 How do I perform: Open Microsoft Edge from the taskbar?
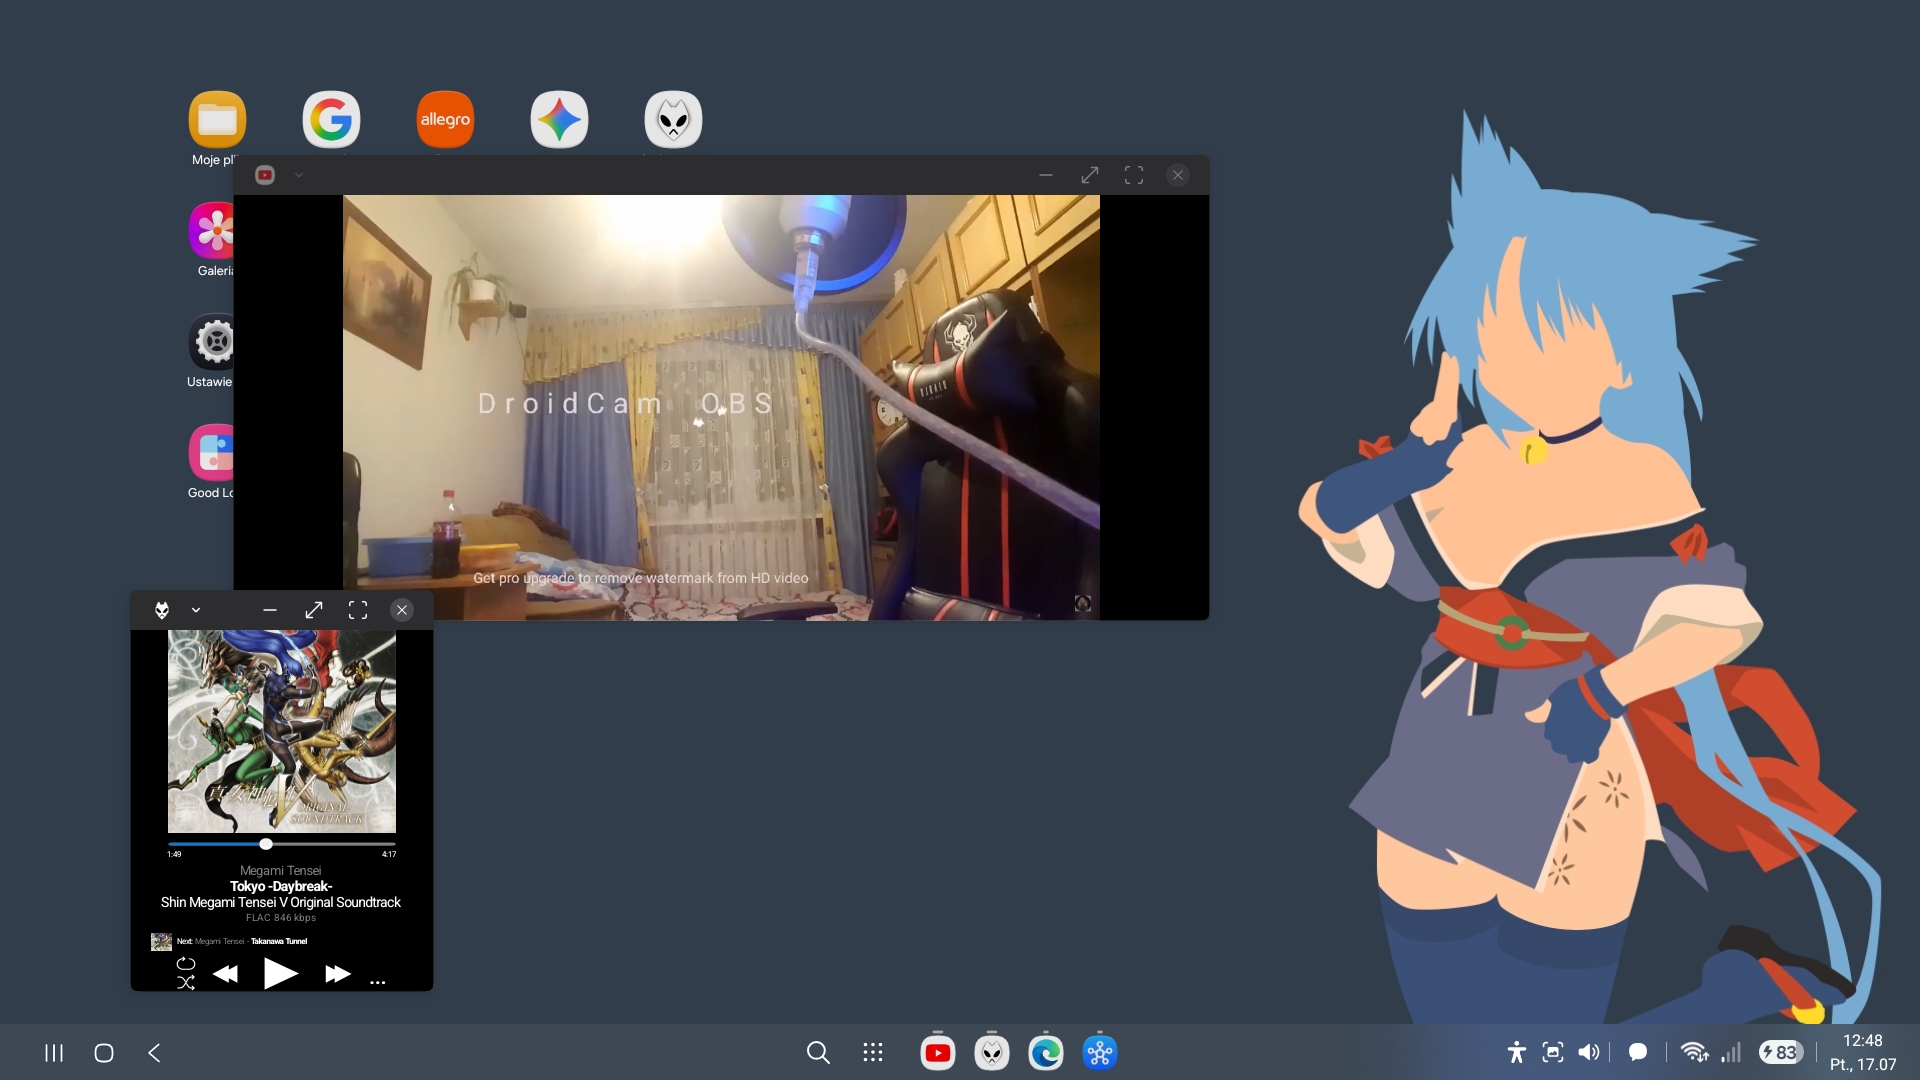[1046, 1052]
